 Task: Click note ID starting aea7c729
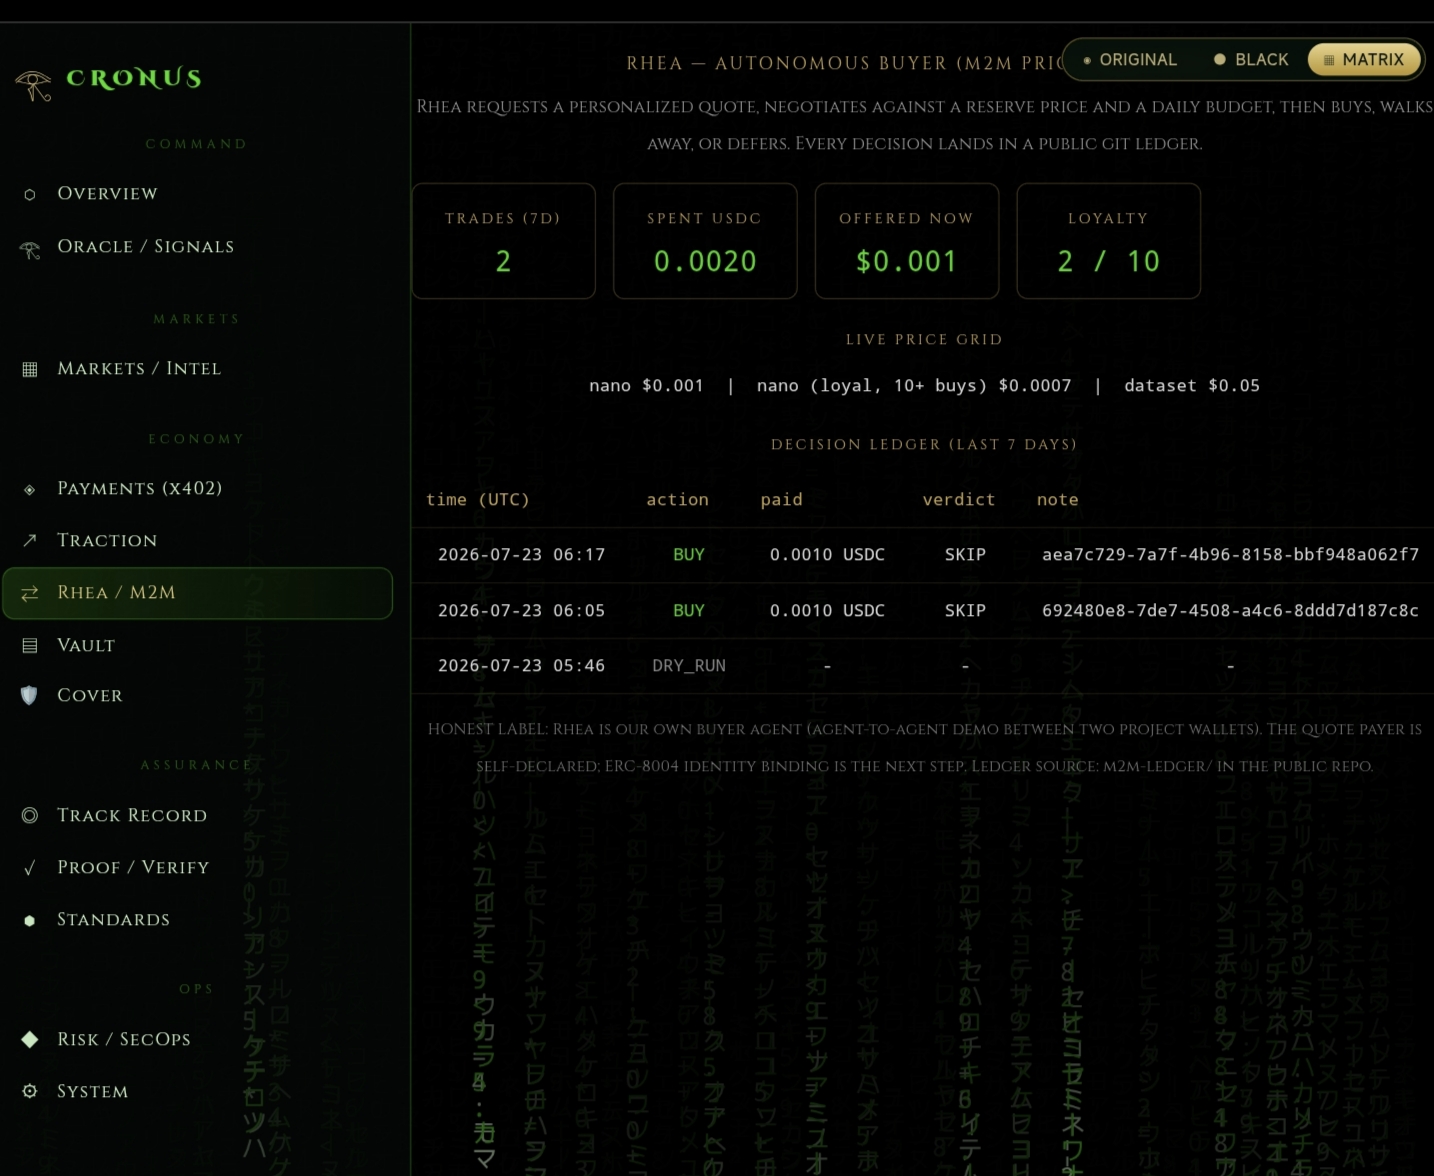click(x=1230, y=555)
